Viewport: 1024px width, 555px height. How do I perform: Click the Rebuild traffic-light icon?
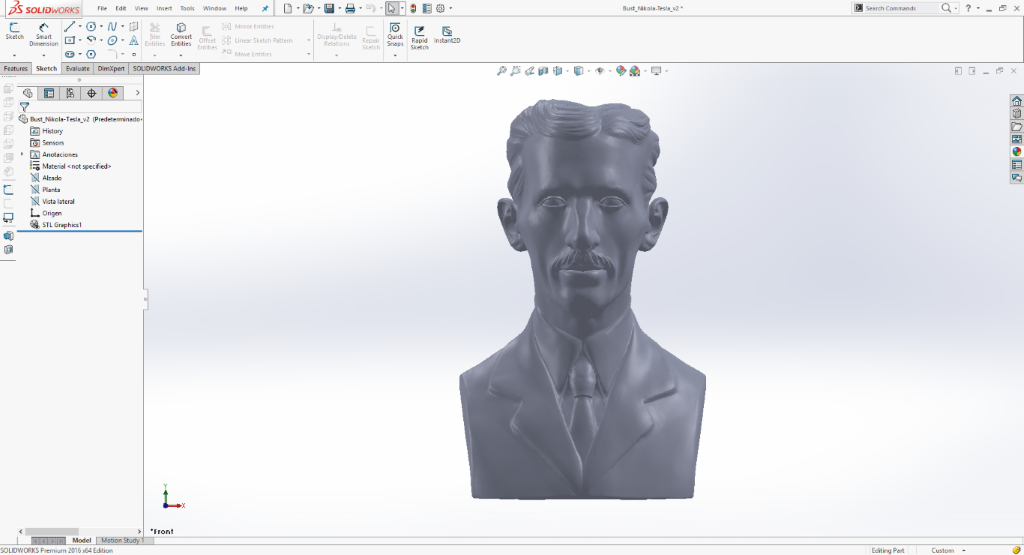pyautogui.click(x=413, y=8)
